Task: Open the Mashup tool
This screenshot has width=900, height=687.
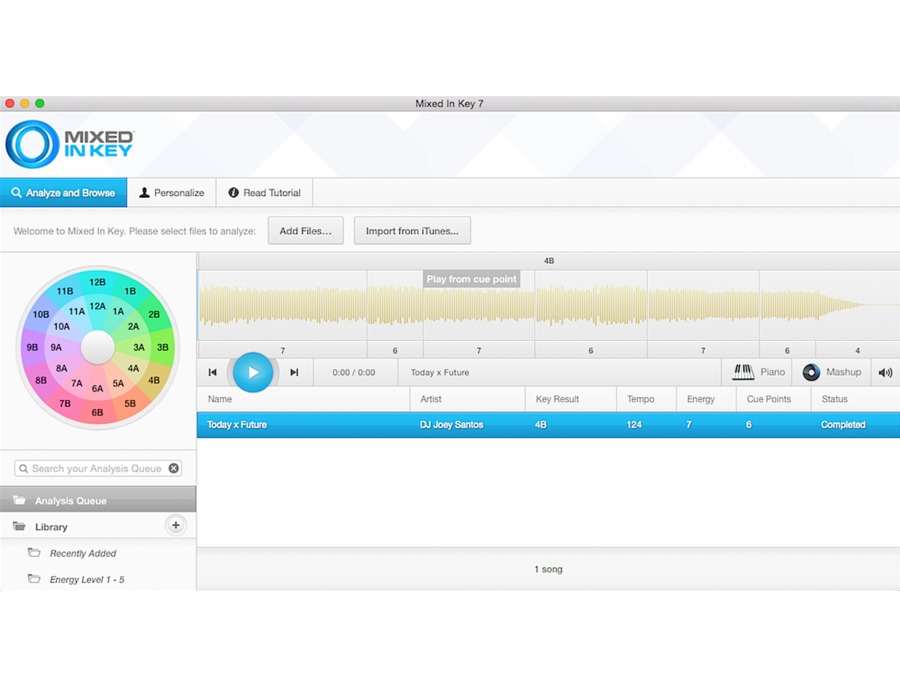Action: coord(832,372)
